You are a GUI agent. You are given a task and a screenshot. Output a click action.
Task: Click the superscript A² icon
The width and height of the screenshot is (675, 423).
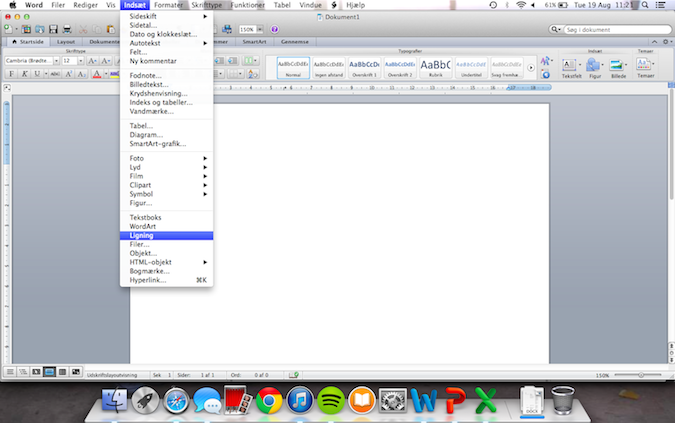(68, 74)
